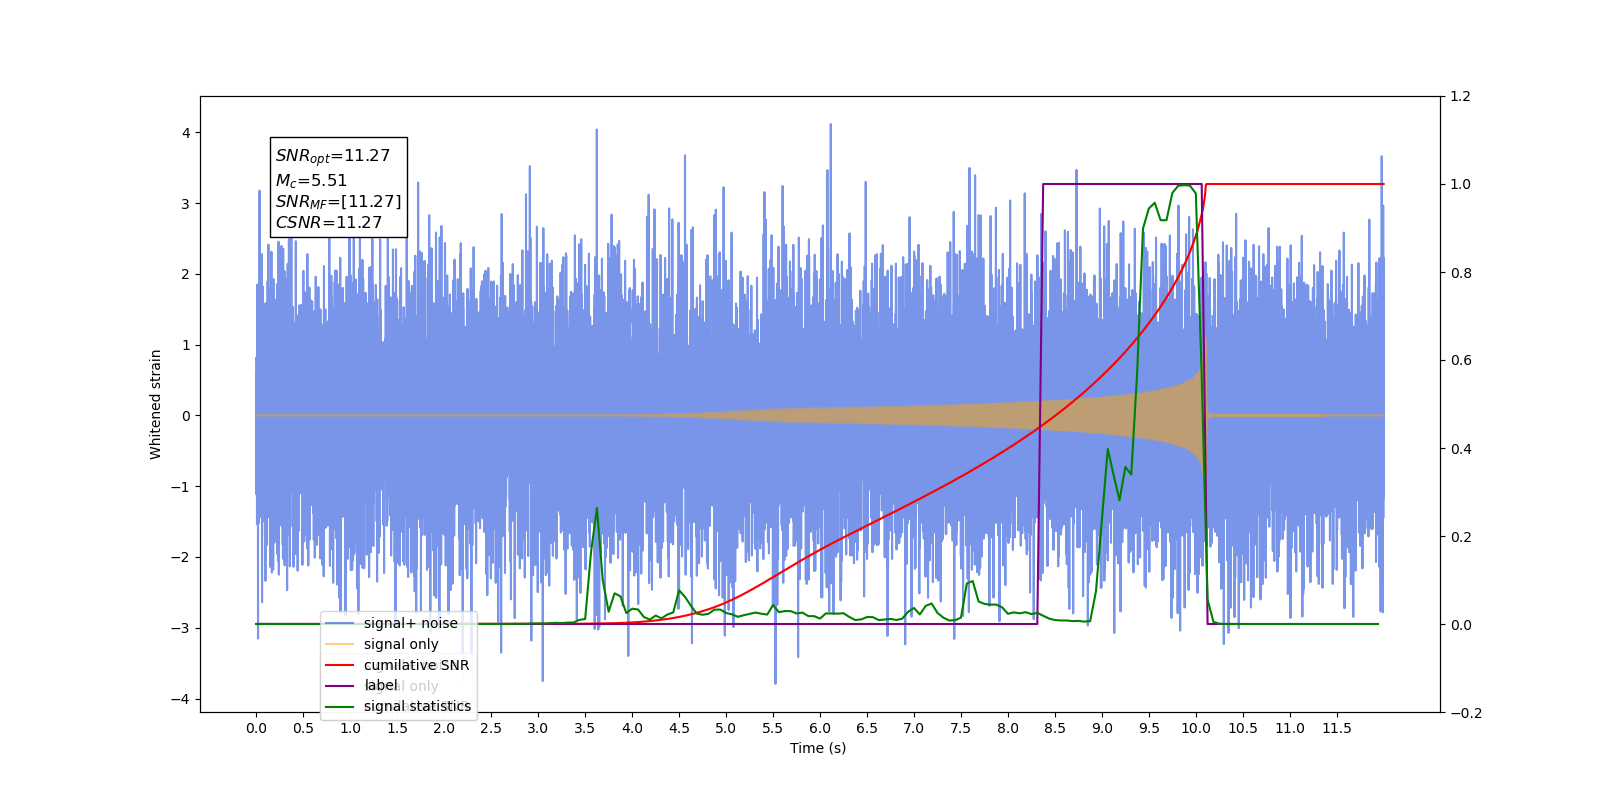The height and width of the screenshot is (800, 1600).
Task: Click the 0.8 tick on right axis
Action: pyautogui.click(x=1460, y=273)
